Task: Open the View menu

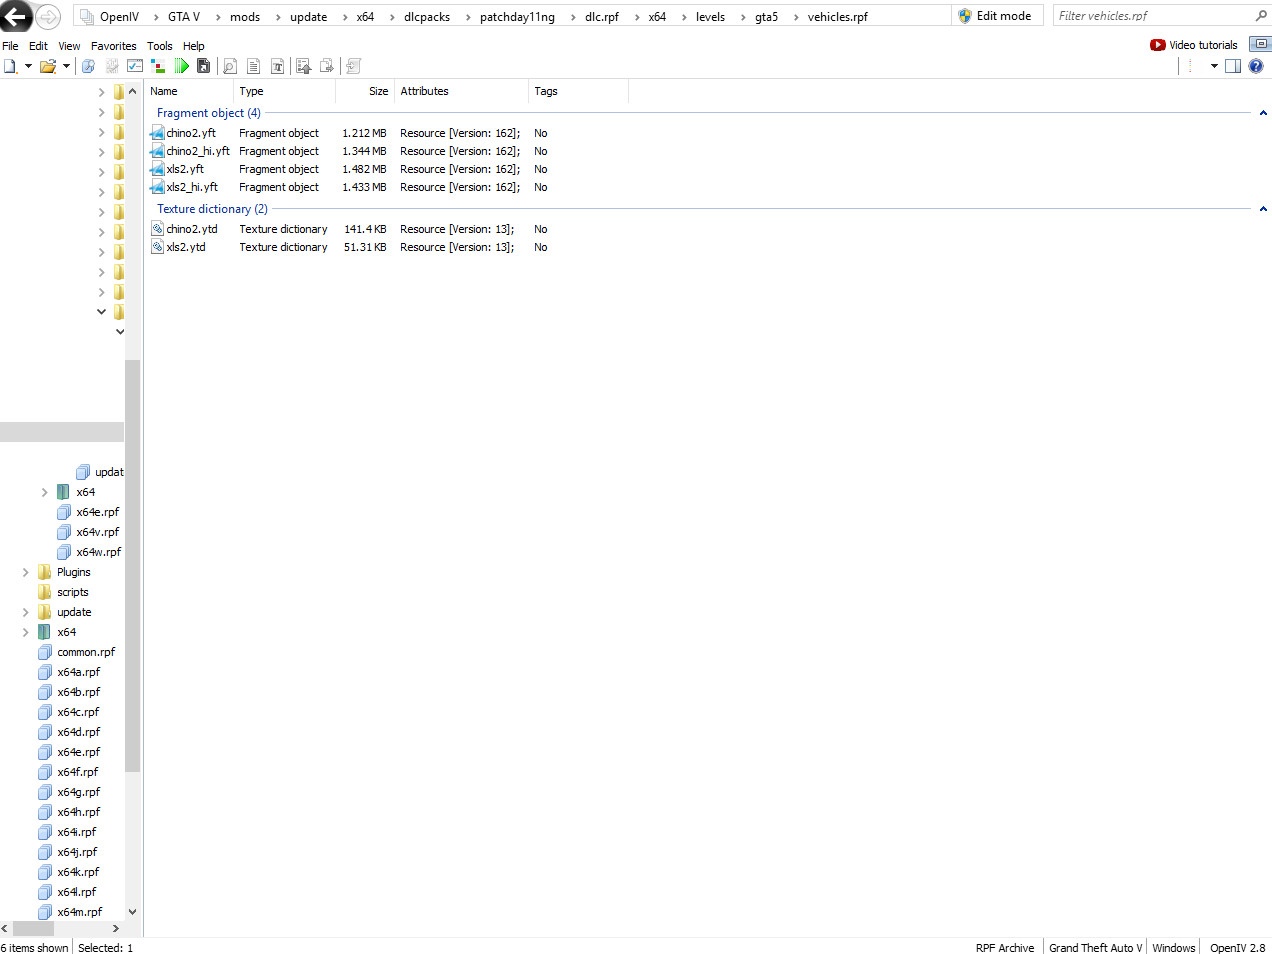Action: click(x=69, y=46)
